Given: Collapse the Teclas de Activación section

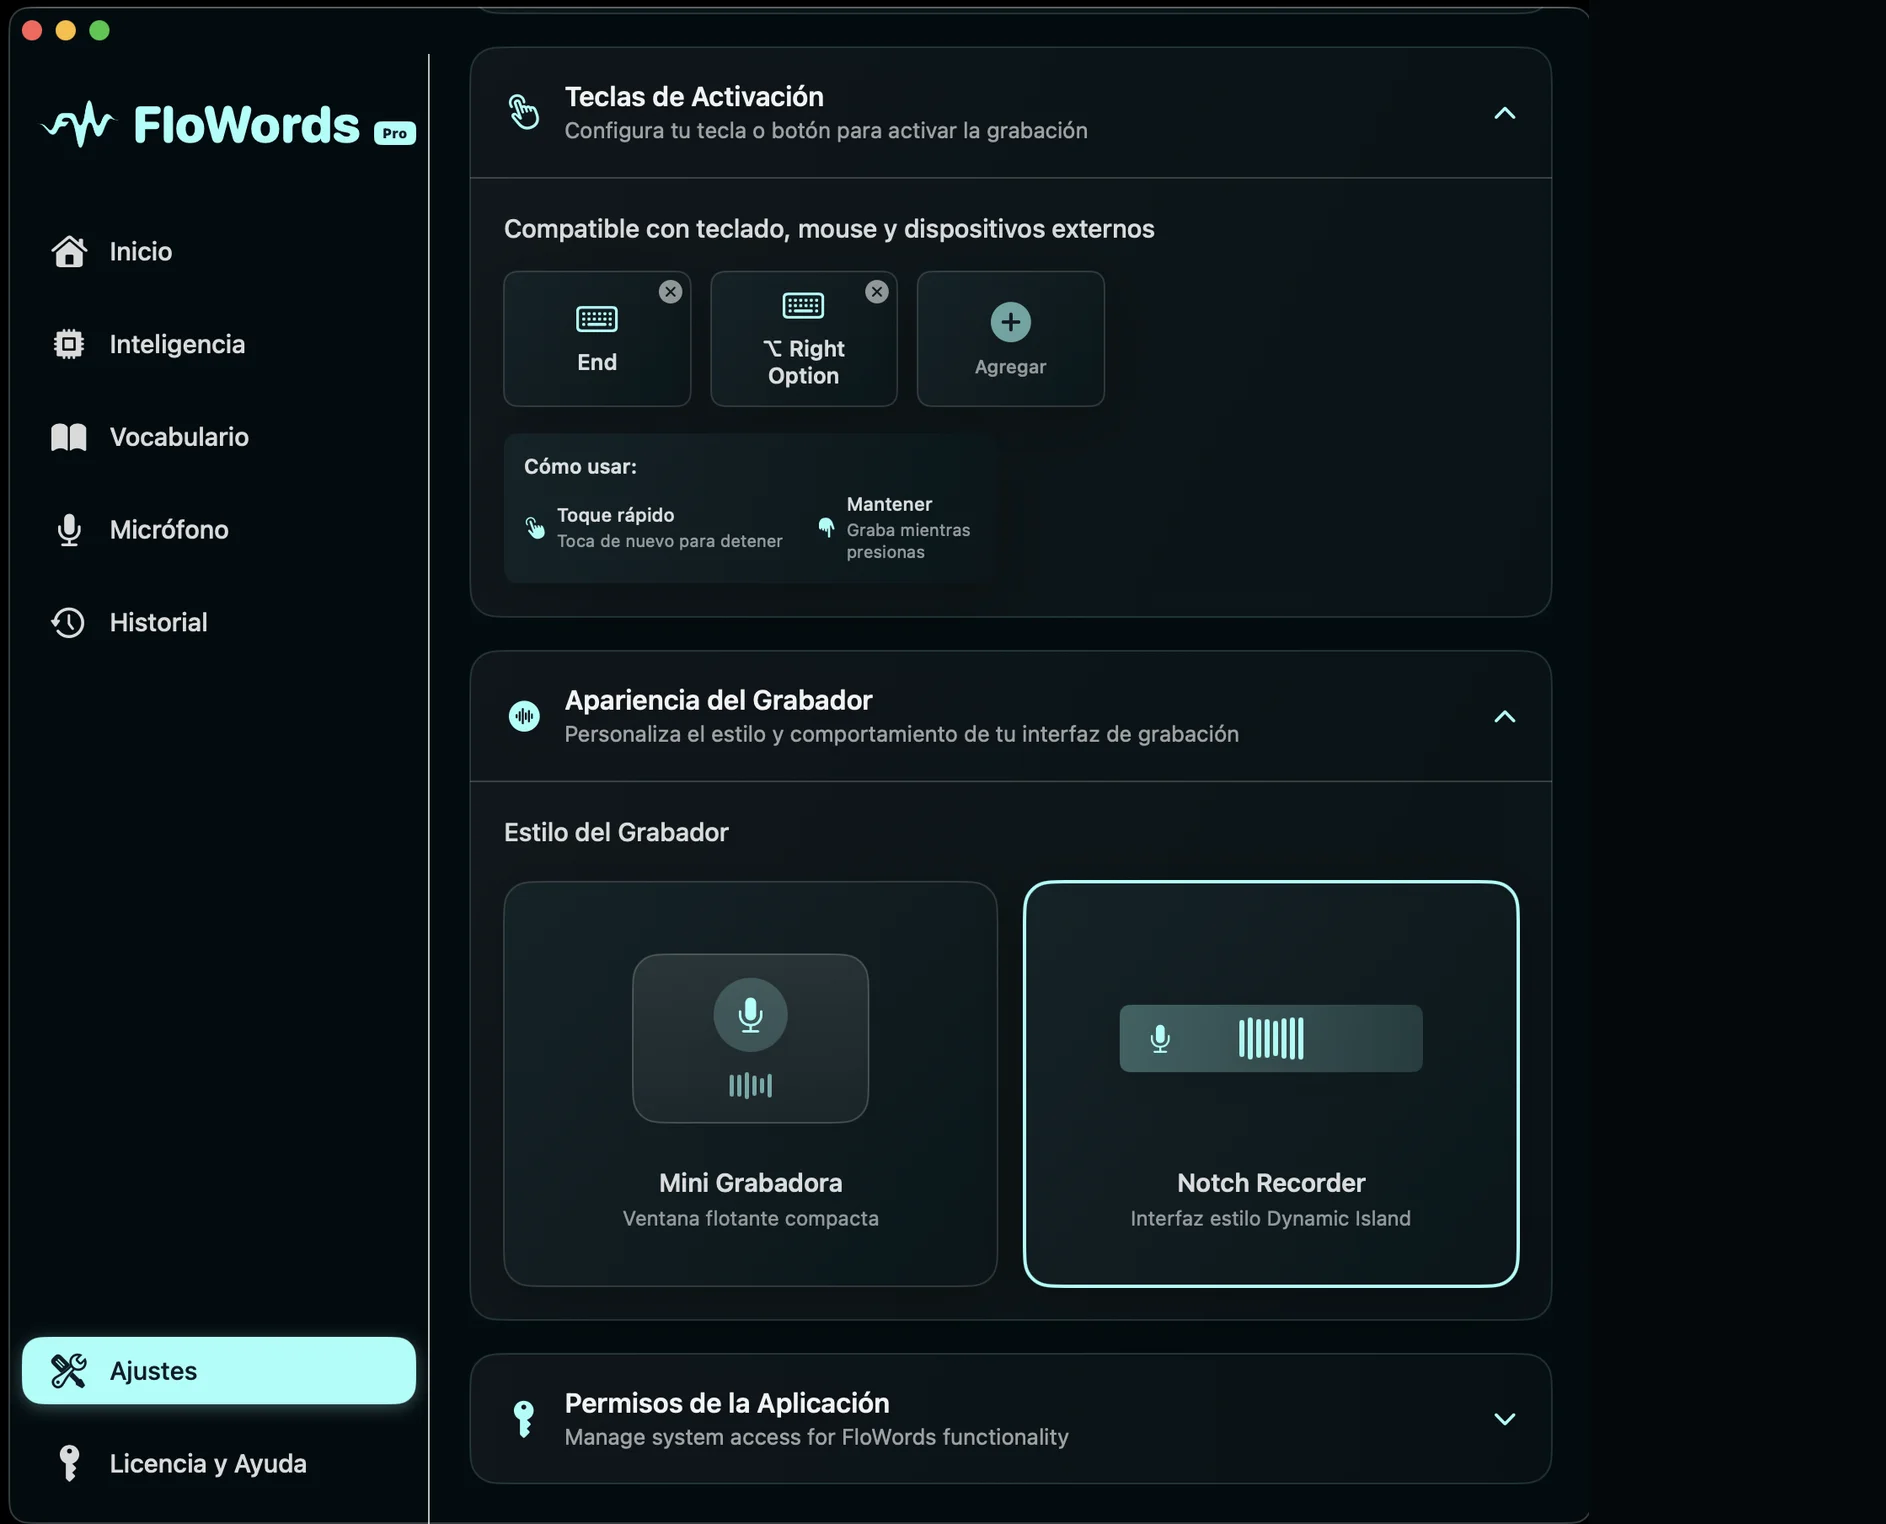Looking at the screenshot, I should [x=1504, y=114].
